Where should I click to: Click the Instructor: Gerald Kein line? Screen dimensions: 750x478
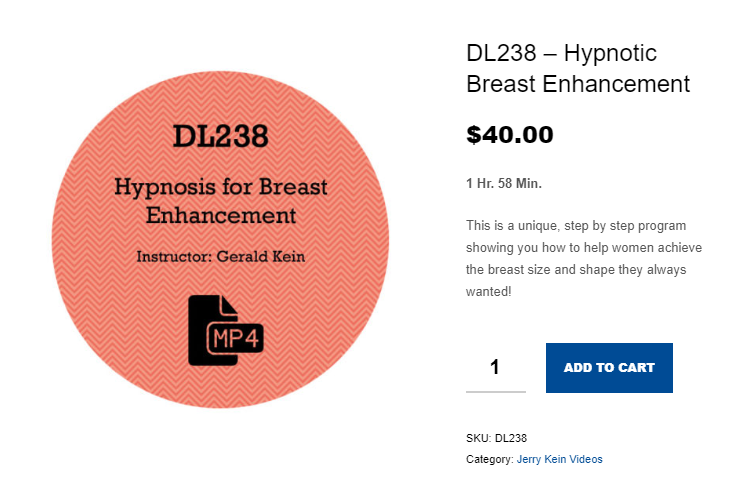click(220, 256)
